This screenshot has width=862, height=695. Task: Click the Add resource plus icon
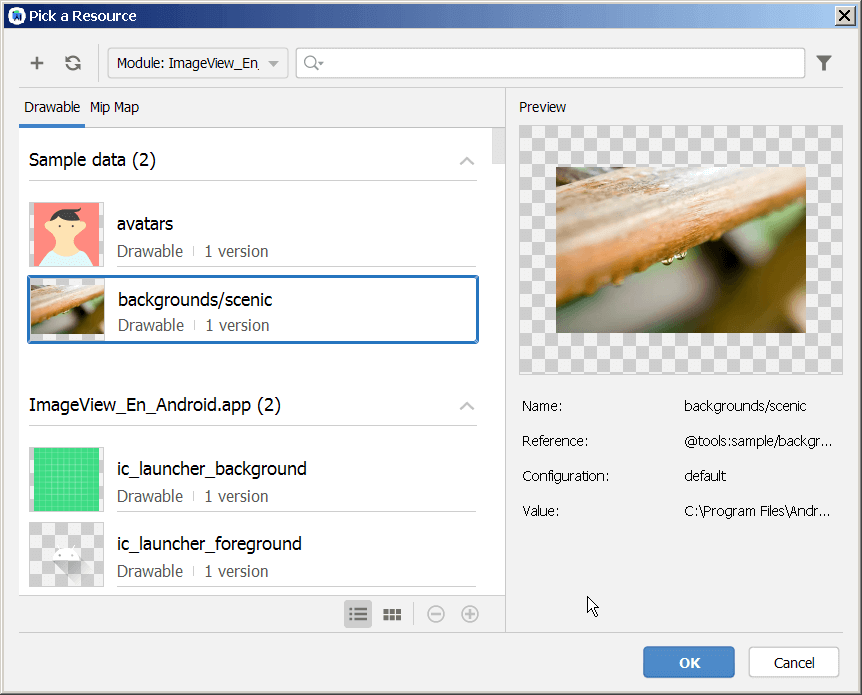click(37, 63)
